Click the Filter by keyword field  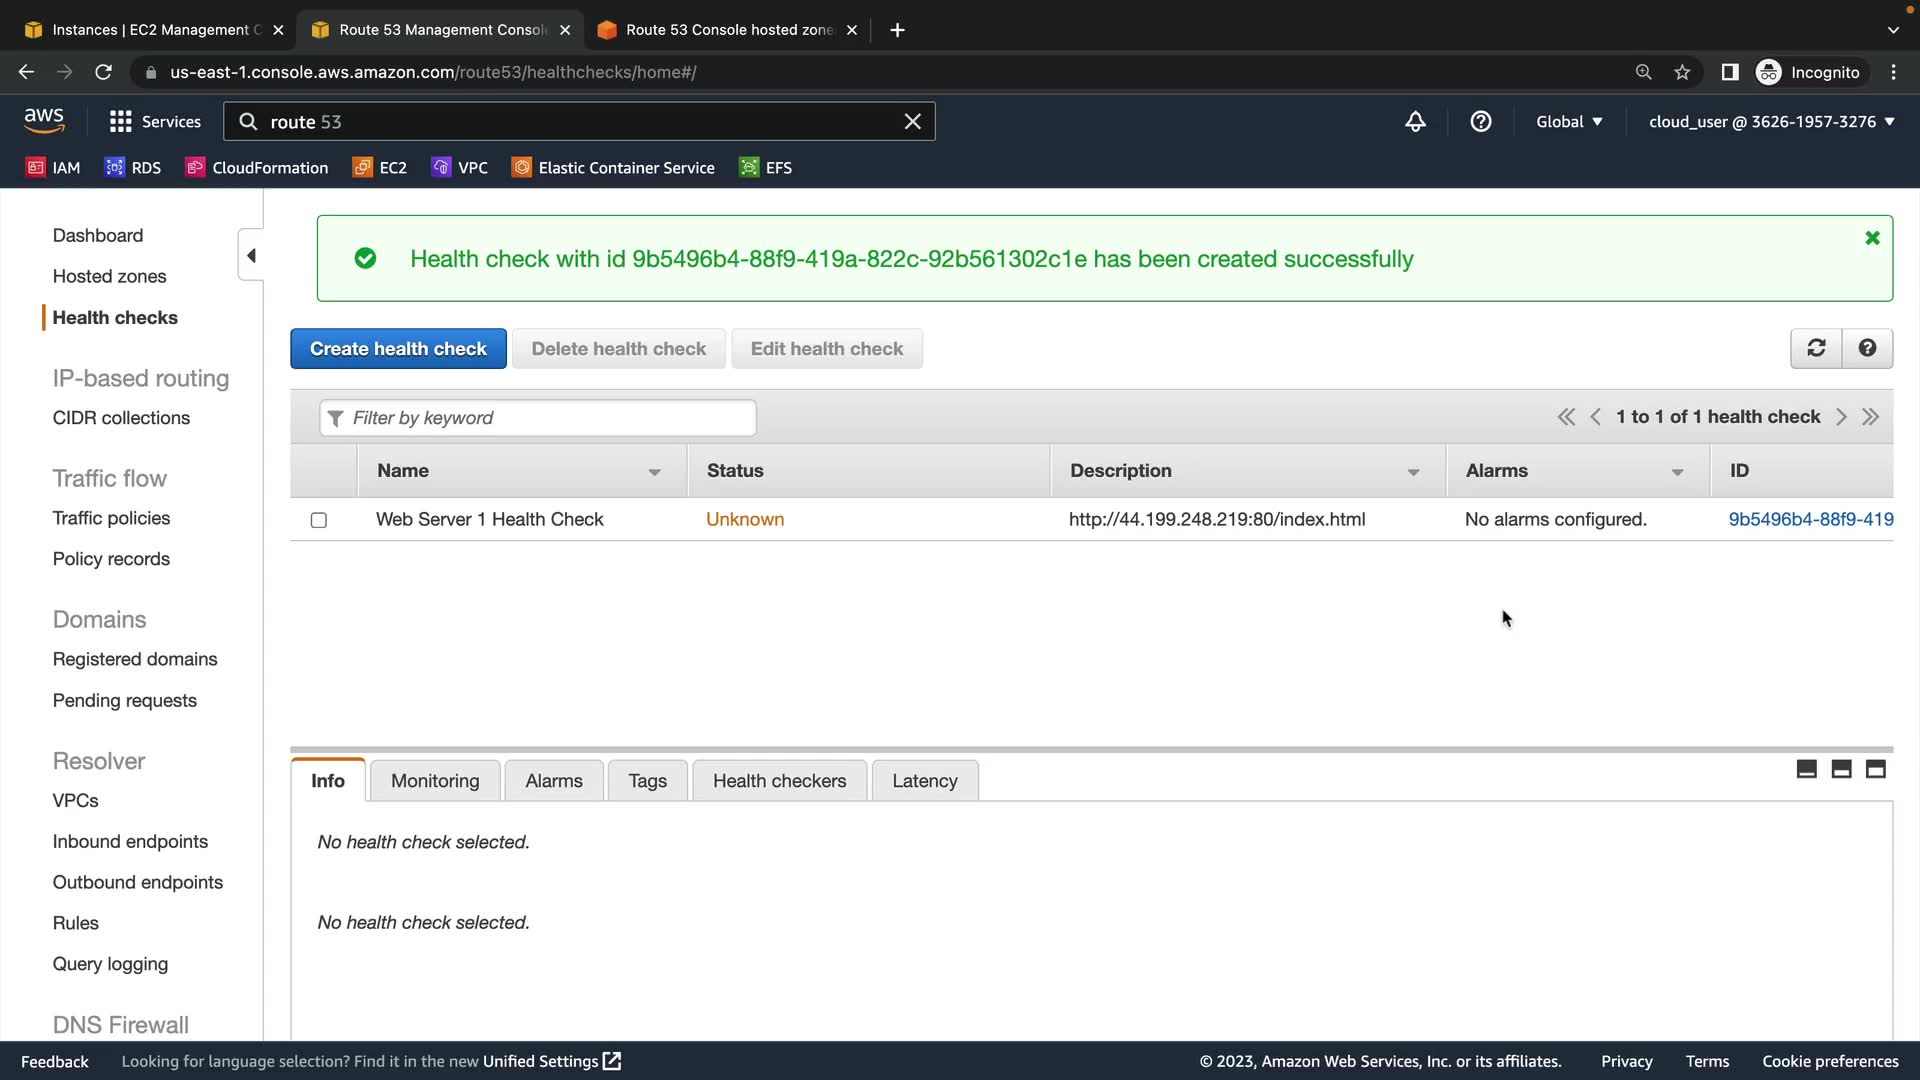tap(538, 418)
